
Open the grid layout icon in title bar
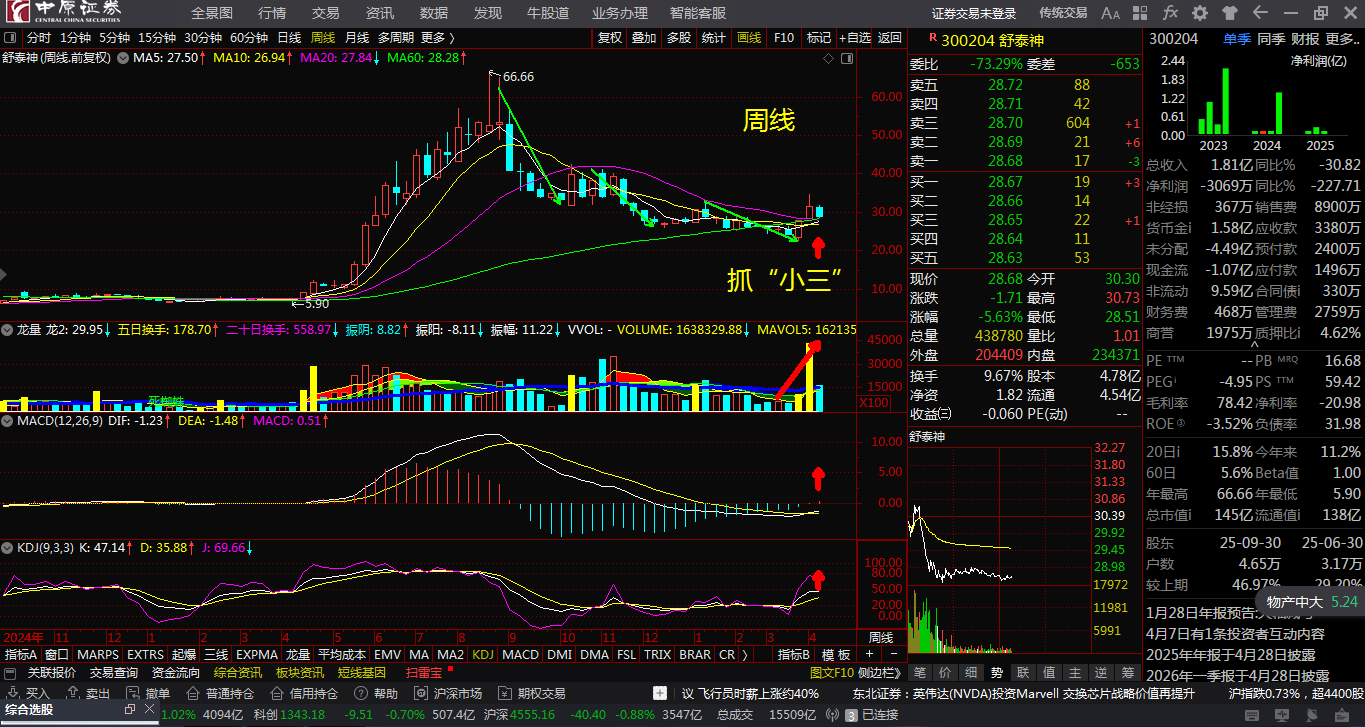click(x=1142, y=13)
